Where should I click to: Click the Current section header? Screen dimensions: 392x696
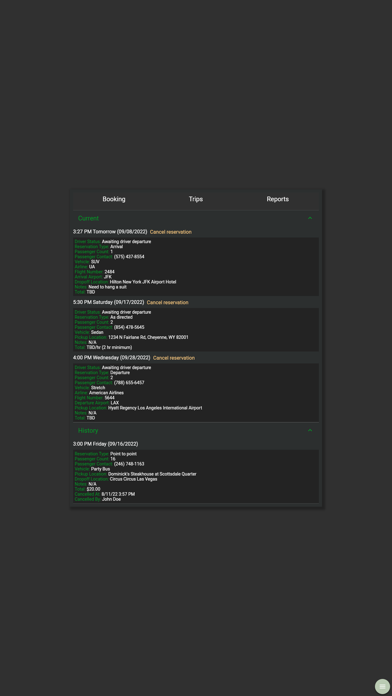[196, 218]
